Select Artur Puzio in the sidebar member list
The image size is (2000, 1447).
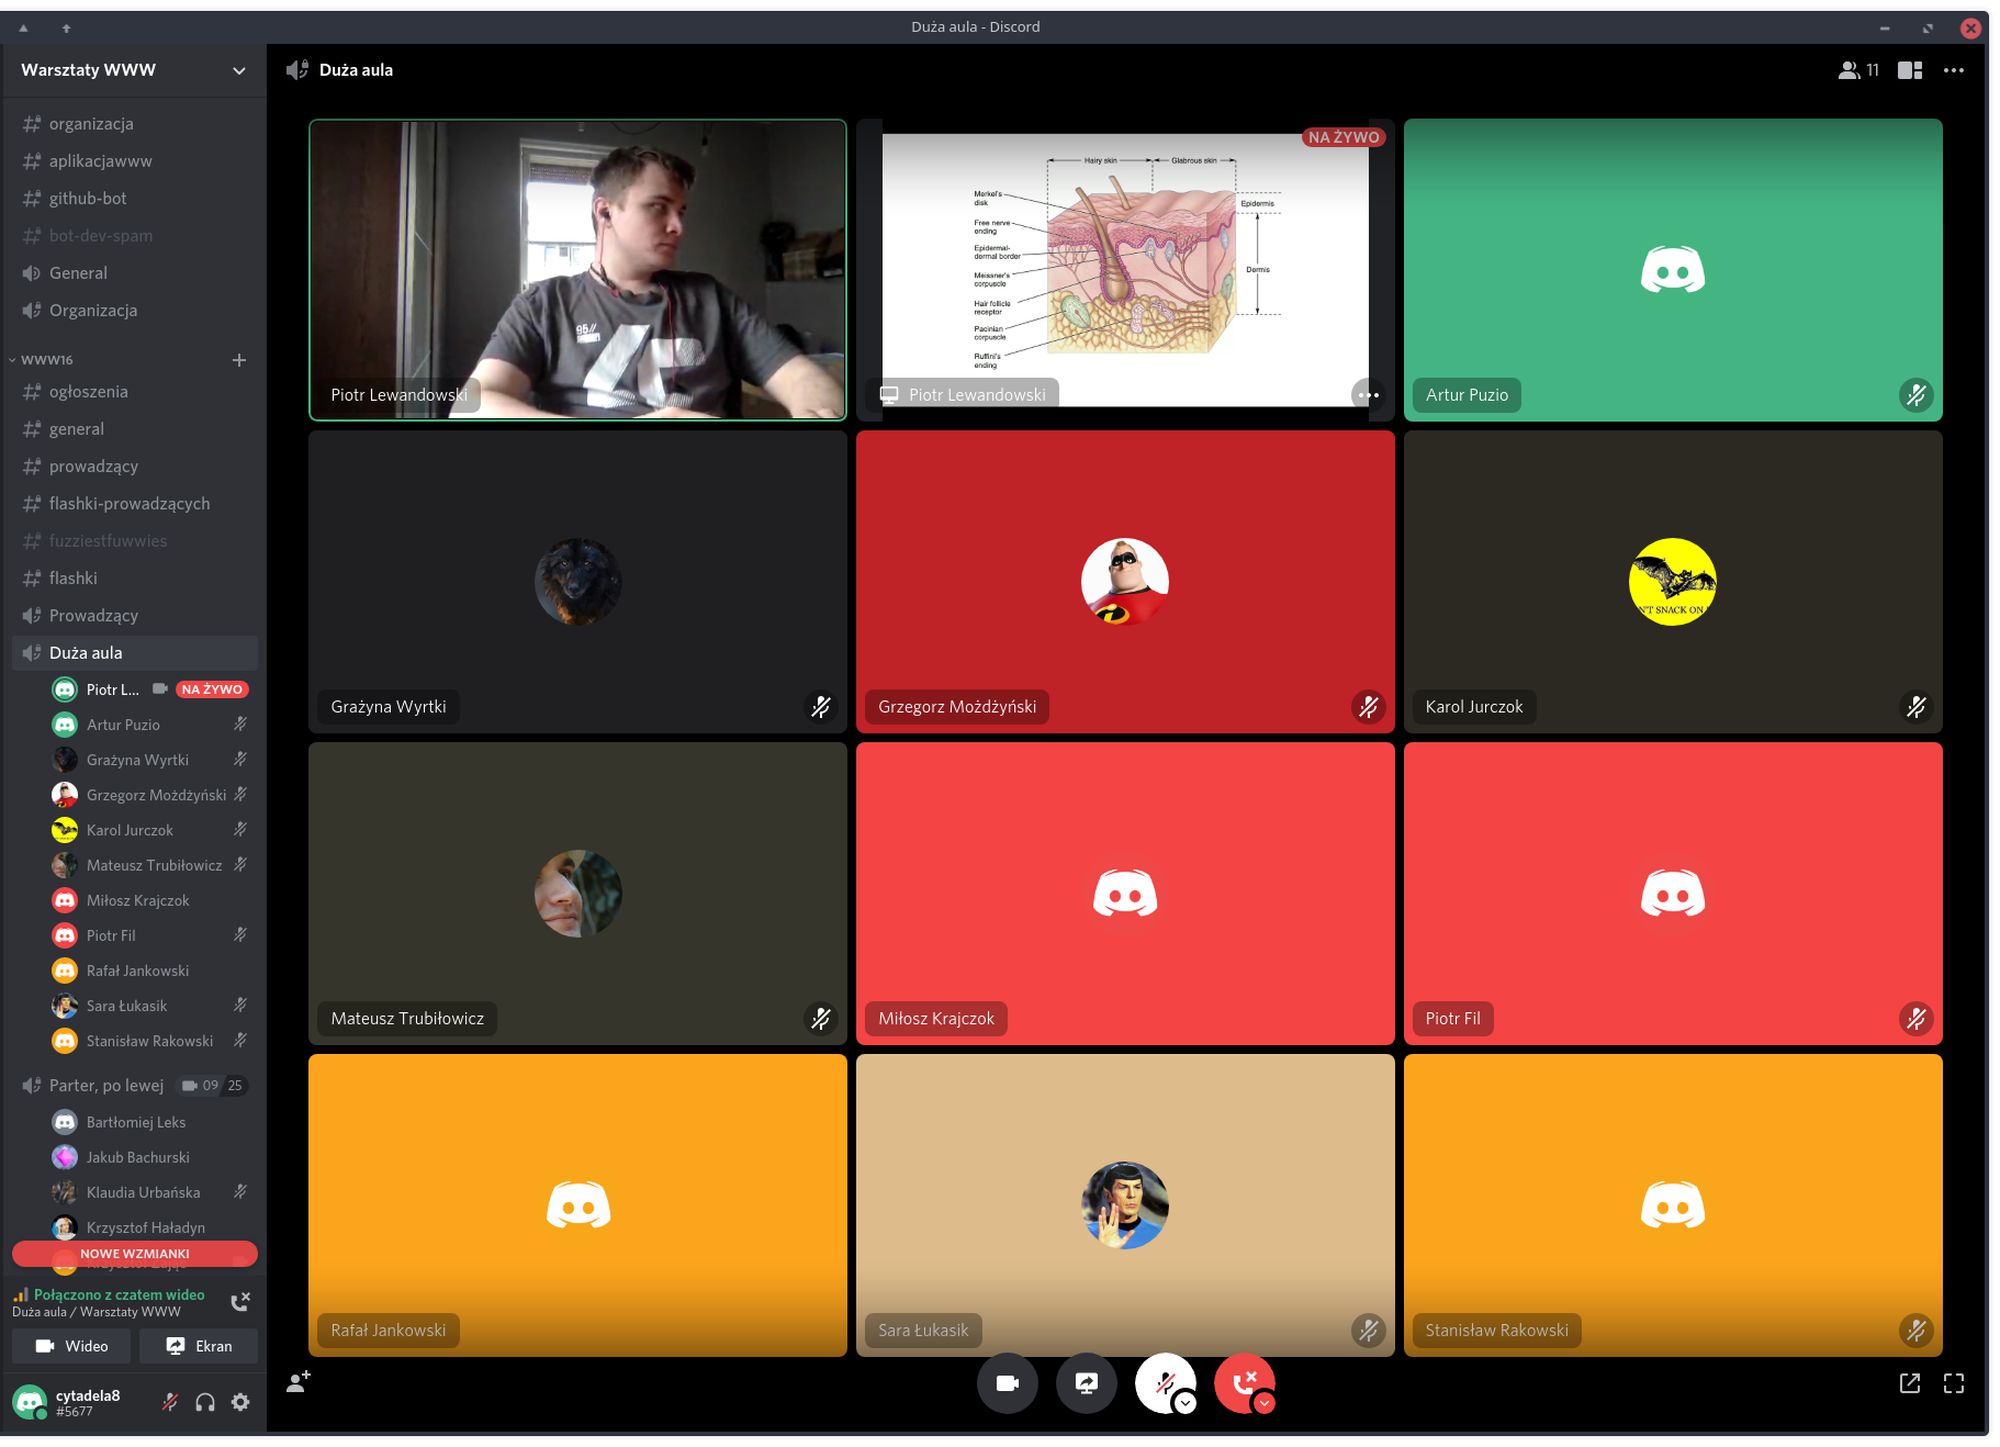[x=150, y=725]
